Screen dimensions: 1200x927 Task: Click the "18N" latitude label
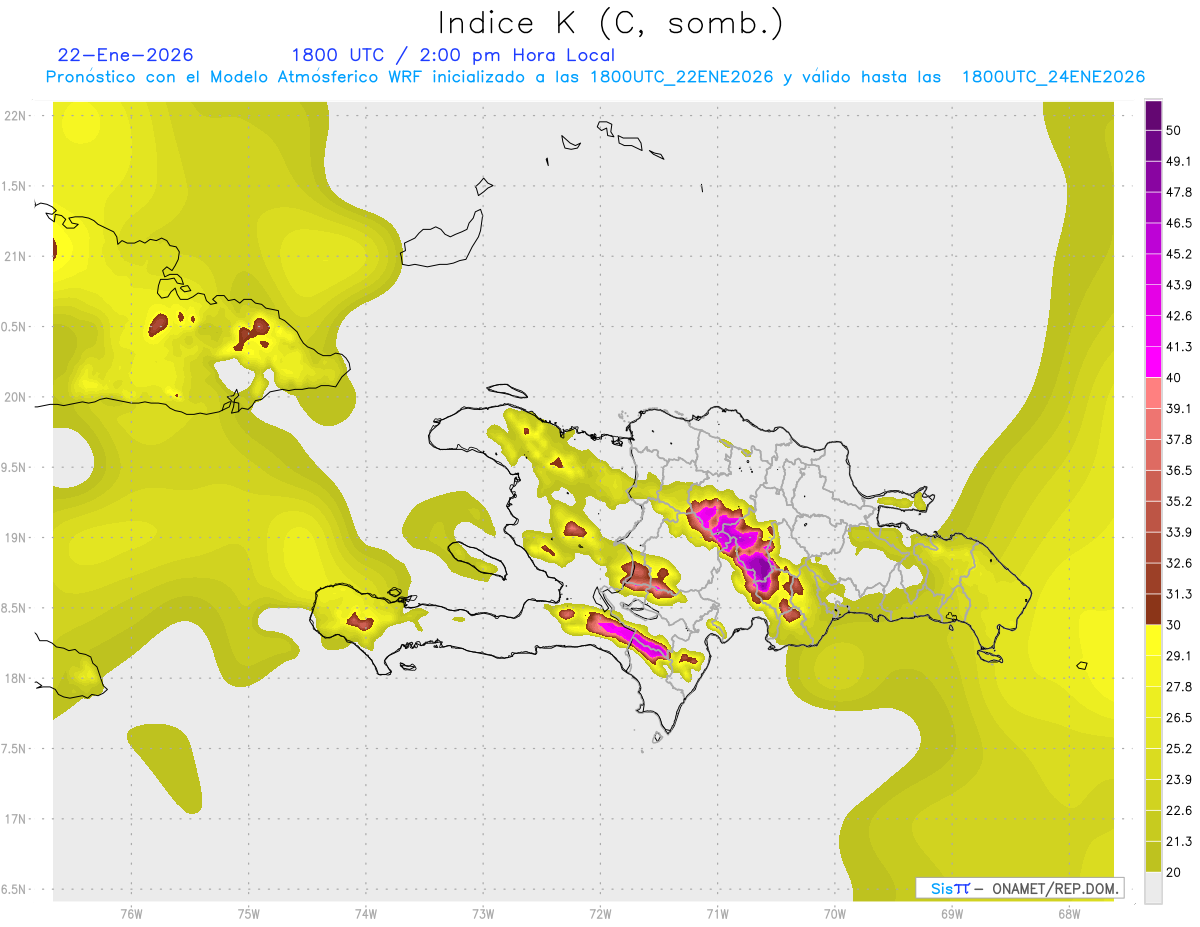(x=14, y=678)
